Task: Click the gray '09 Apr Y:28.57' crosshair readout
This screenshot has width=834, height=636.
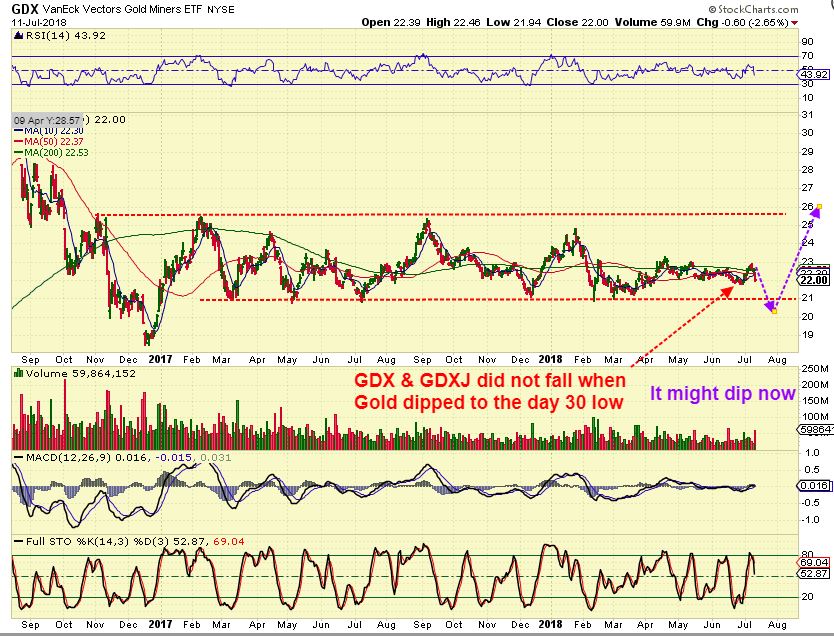Action: coord(47,120)
